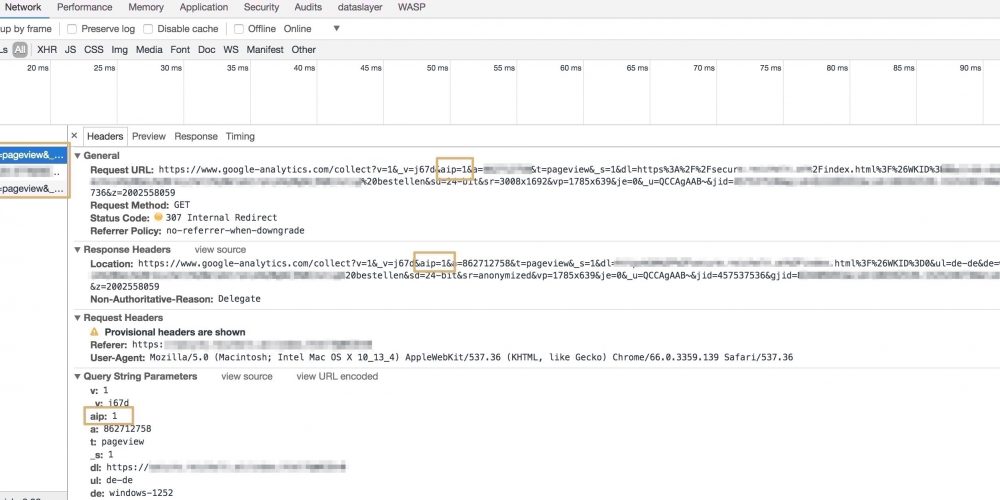Filter requests by WS

(231, 50)
